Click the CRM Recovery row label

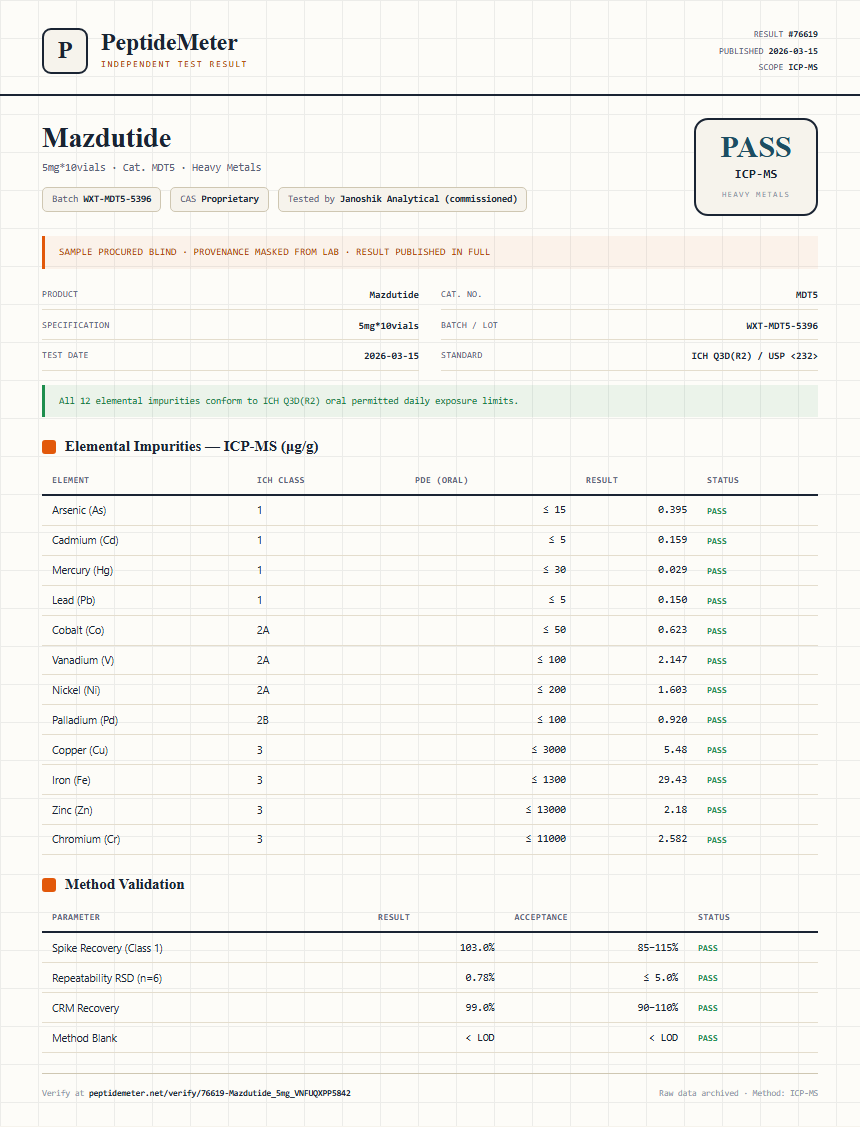point(85,1008)
